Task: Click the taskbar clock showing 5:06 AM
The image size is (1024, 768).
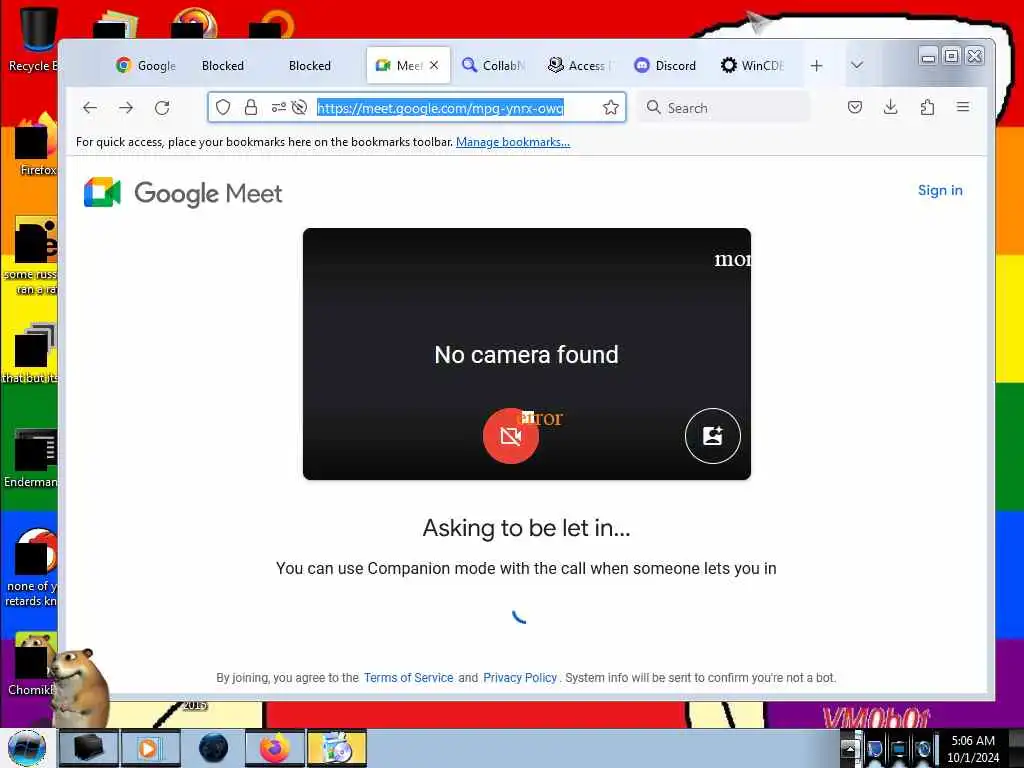Action: tap(973, 748)
